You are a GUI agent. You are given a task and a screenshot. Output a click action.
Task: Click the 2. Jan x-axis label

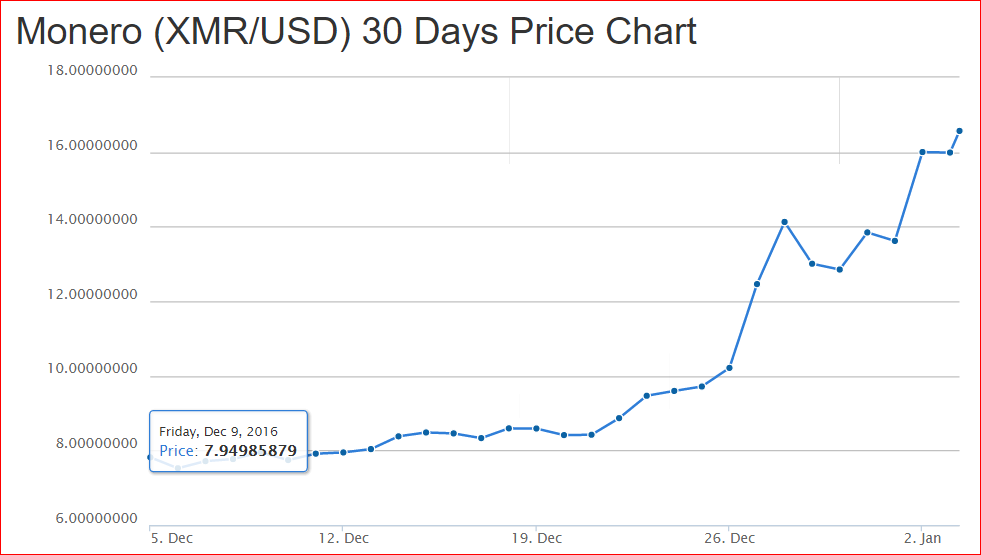tap(922, 538)
